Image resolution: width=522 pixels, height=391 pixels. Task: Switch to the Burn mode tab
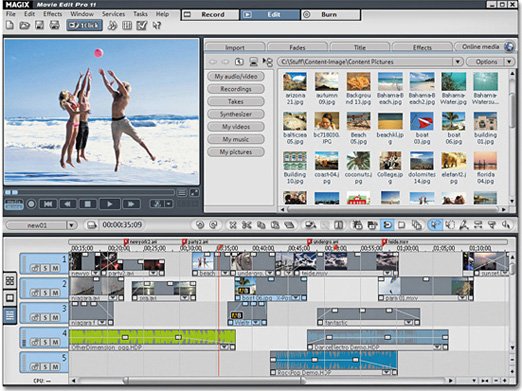331,15
